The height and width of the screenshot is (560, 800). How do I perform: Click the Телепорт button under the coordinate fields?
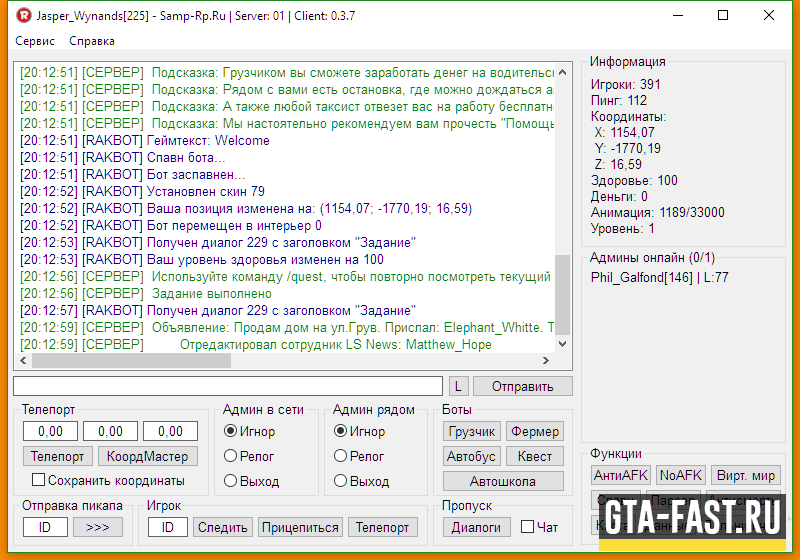point(58,456)
